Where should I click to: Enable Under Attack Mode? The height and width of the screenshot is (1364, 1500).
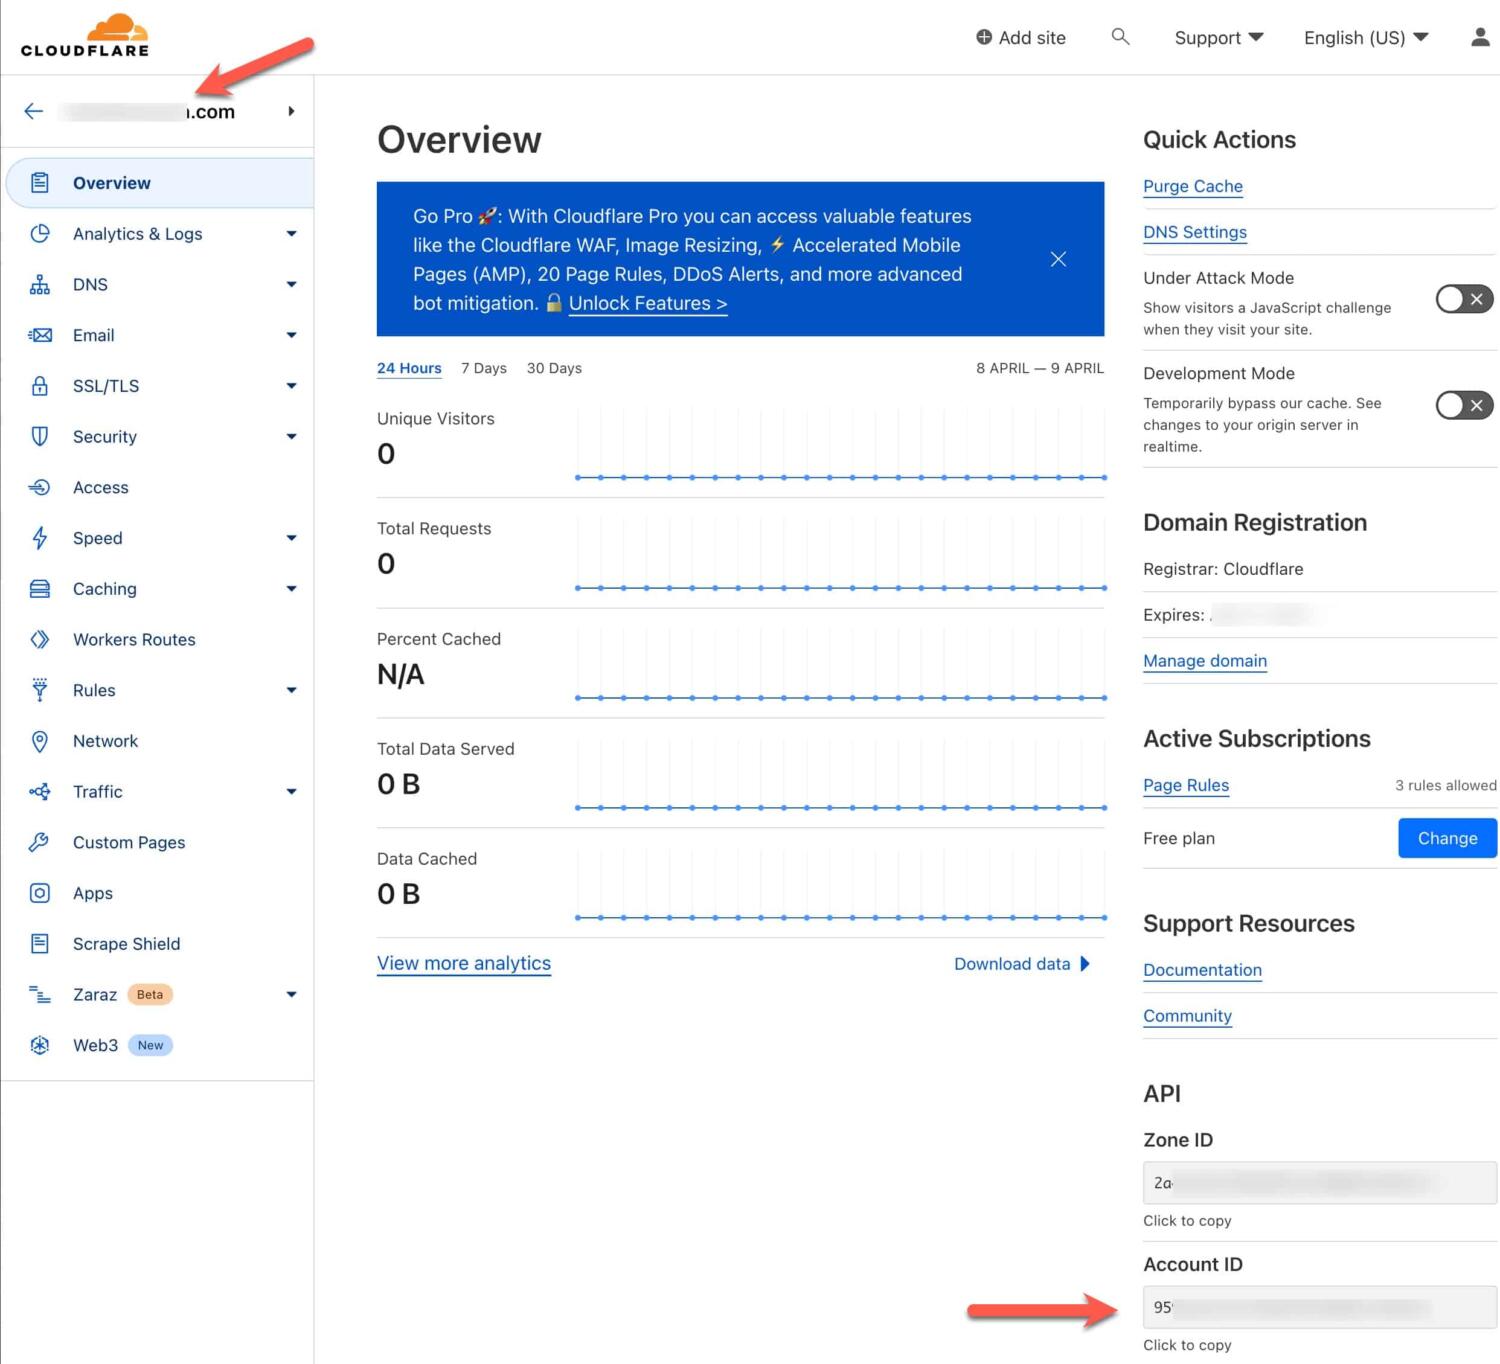[1463, 299]
